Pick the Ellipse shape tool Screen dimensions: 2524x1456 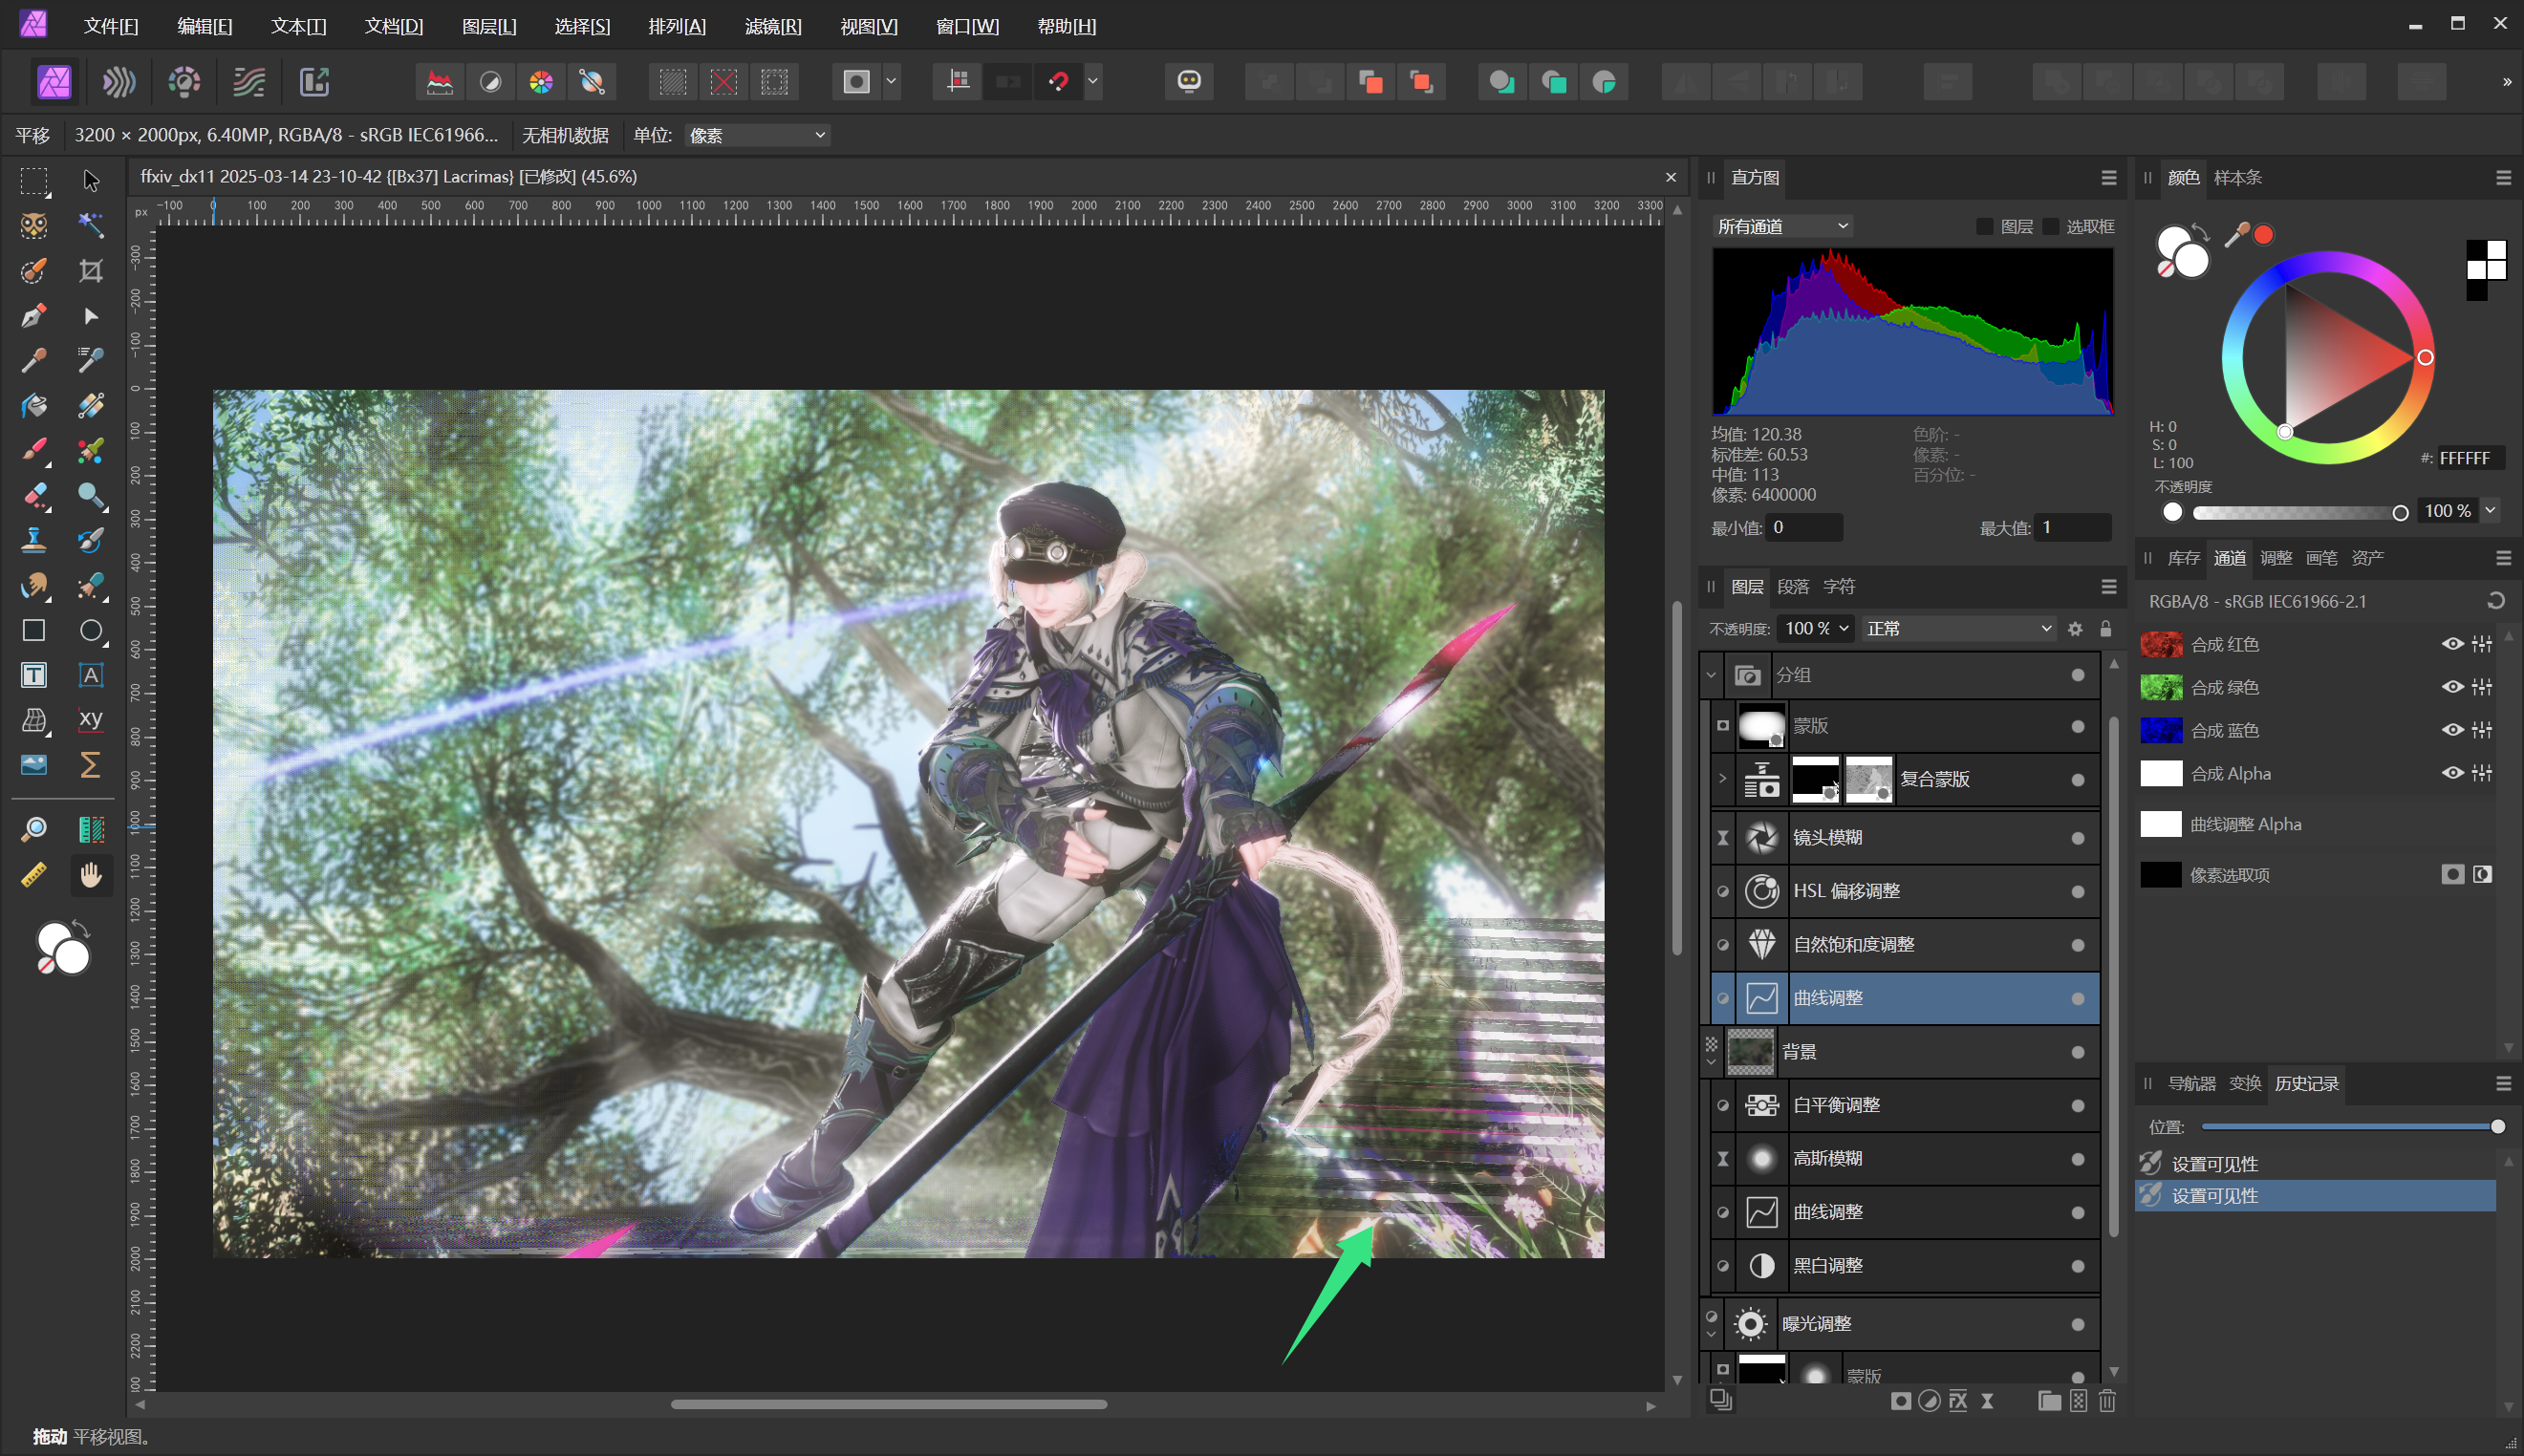click(x=91, y=630)
